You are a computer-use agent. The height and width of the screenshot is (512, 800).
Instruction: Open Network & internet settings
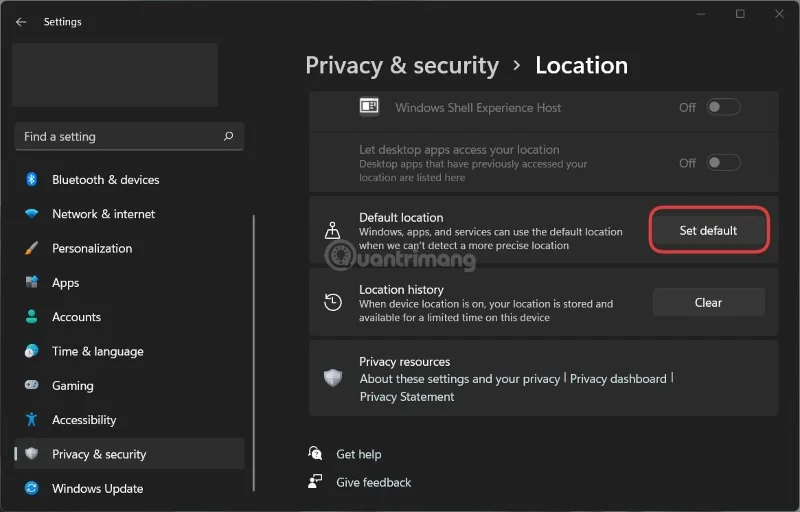[129, 214]
